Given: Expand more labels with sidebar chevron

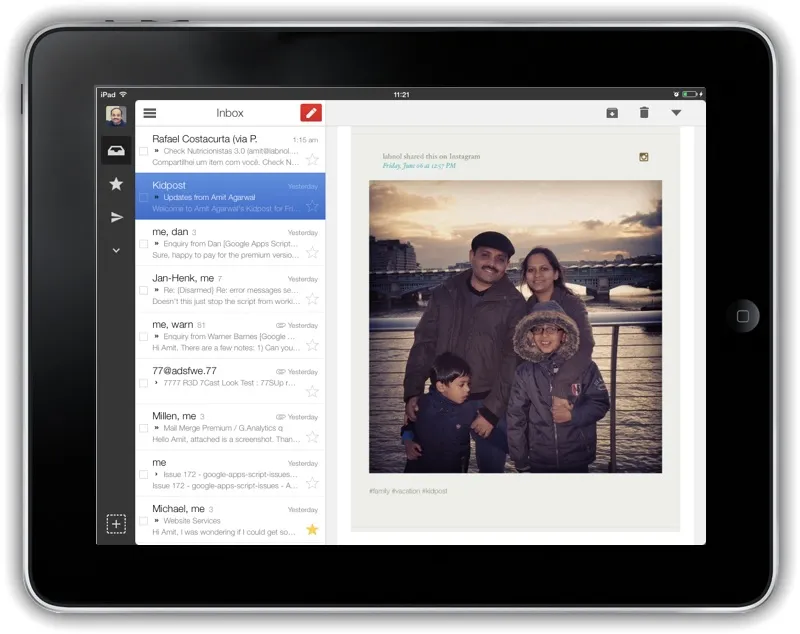Looking at the screenshot, I should tap(116, 251).
